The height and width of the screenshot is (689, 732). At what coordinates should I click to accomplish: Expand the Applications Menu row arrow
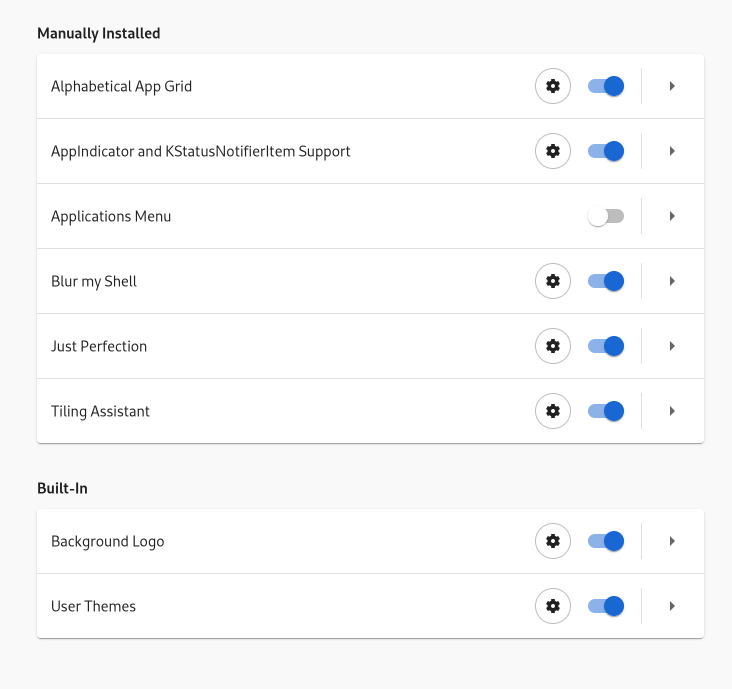click(x=672, y=216)
